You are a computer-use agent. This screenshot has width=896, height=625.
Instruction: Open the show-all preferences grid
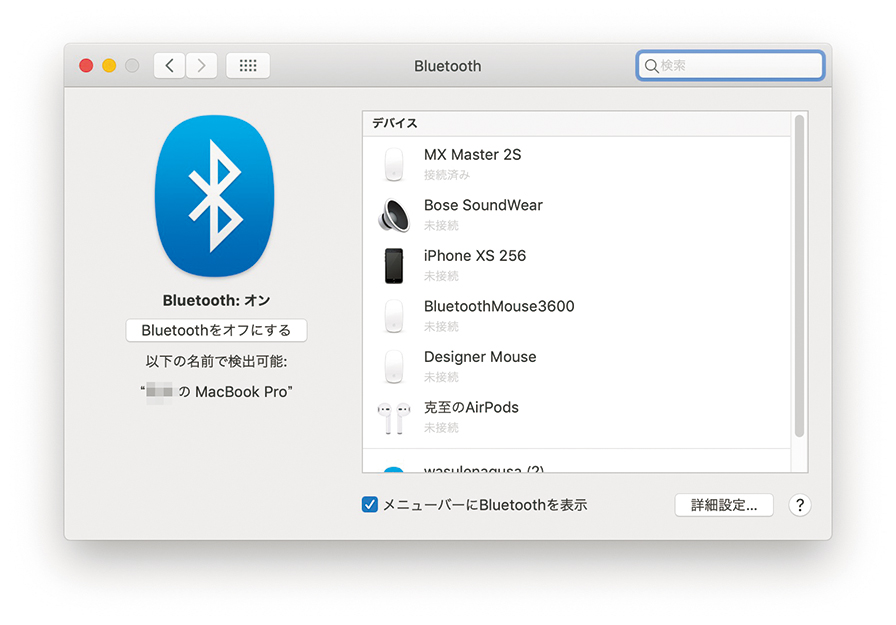coord(248,66)
